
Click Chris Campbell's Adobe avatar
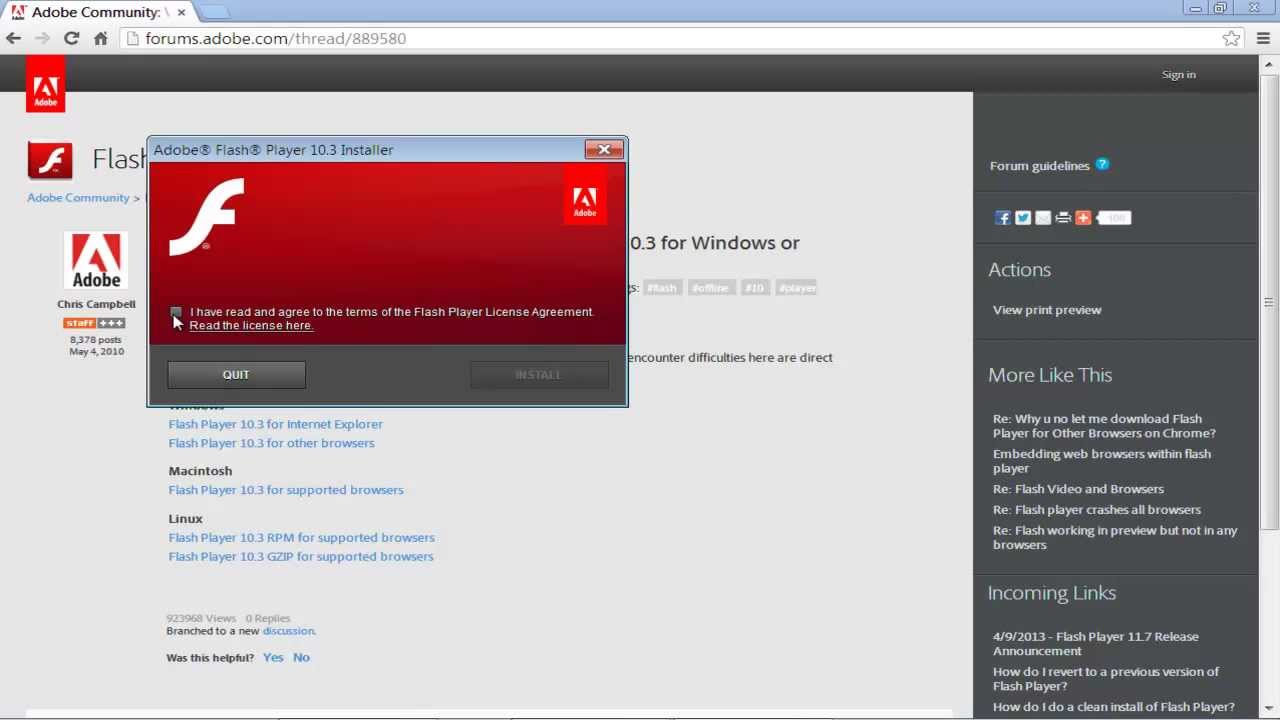click(x=96, y=261)
